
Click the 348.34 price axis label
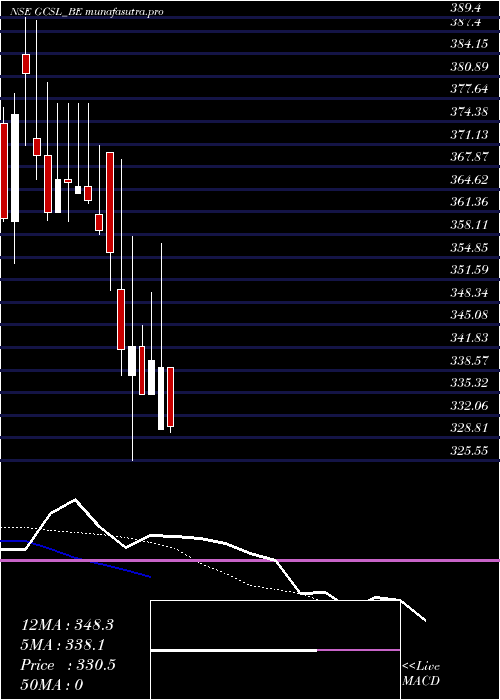tap(468, 292)
